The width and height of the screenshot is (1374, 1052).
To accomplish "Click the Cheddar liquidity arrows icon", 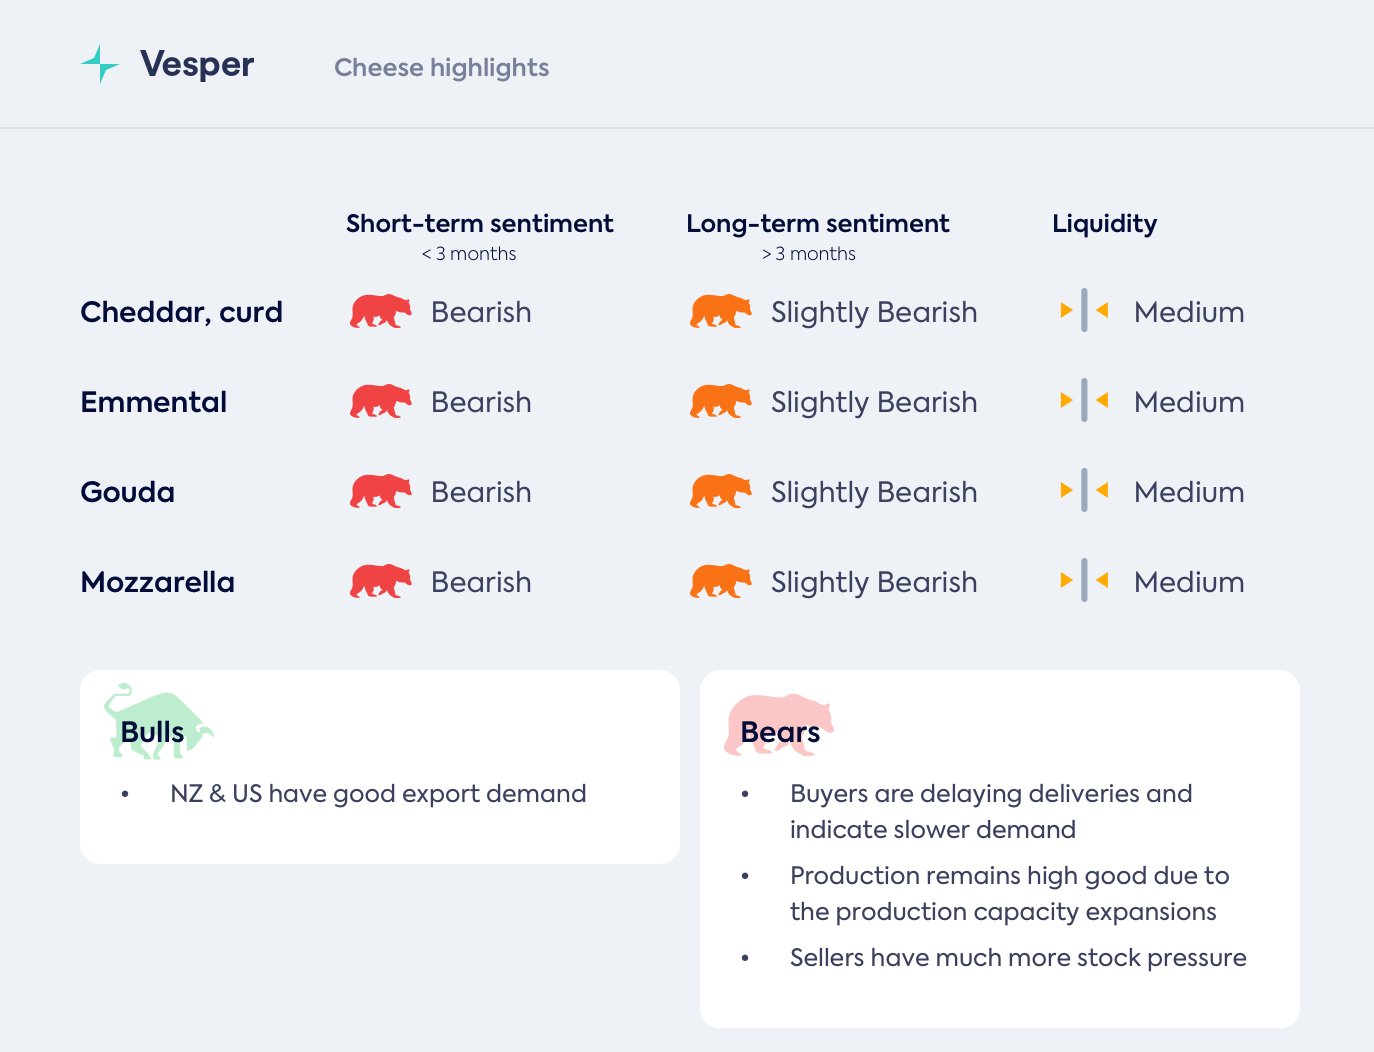I will 1084,311.
